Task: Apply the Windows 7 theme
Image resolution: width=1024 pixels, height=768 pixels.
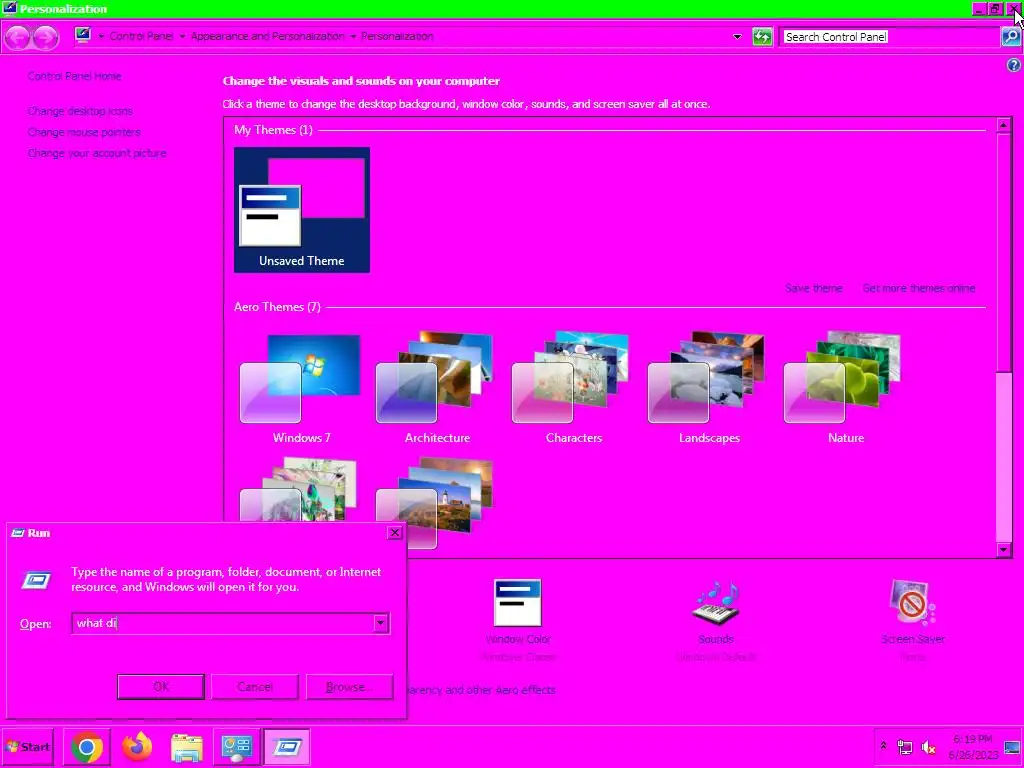Action: pyautogui.click(x=301, y=389)
